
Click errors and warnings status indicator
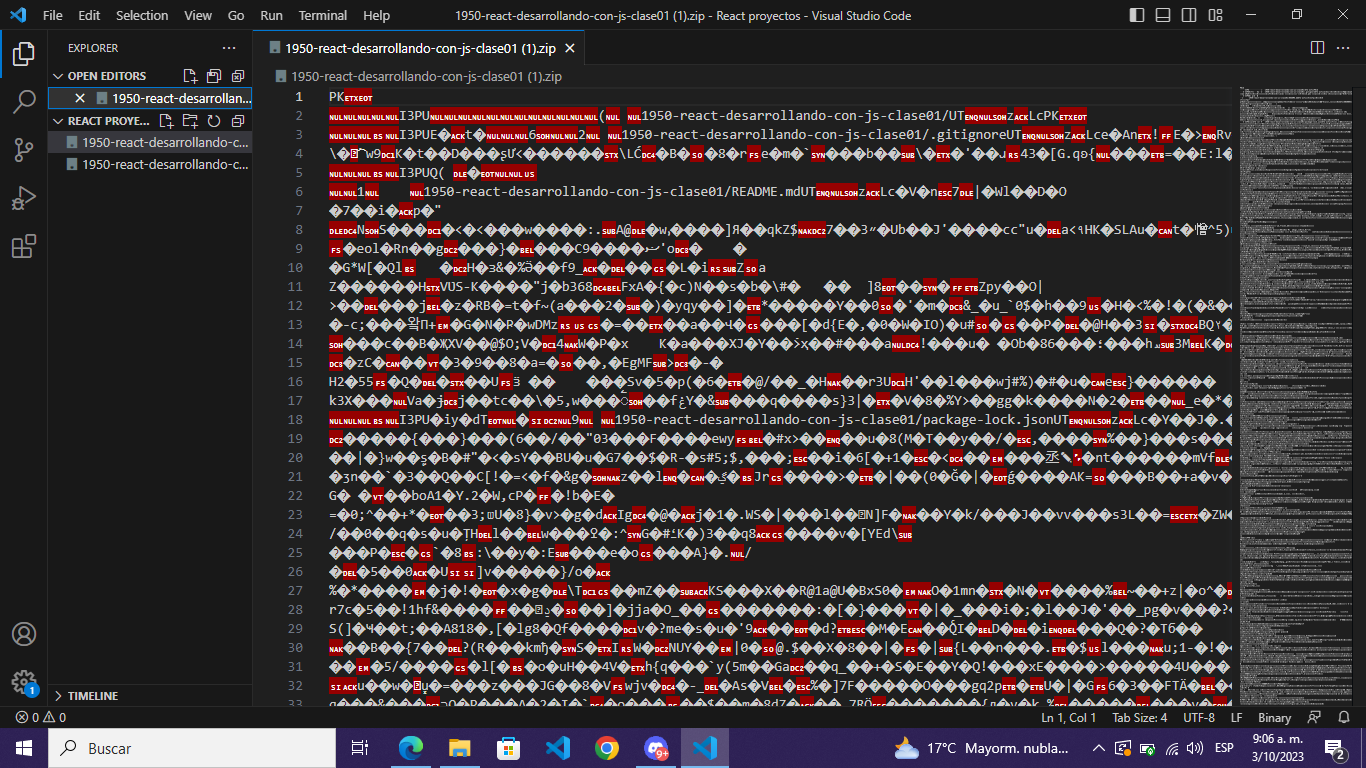click(41, 718)
